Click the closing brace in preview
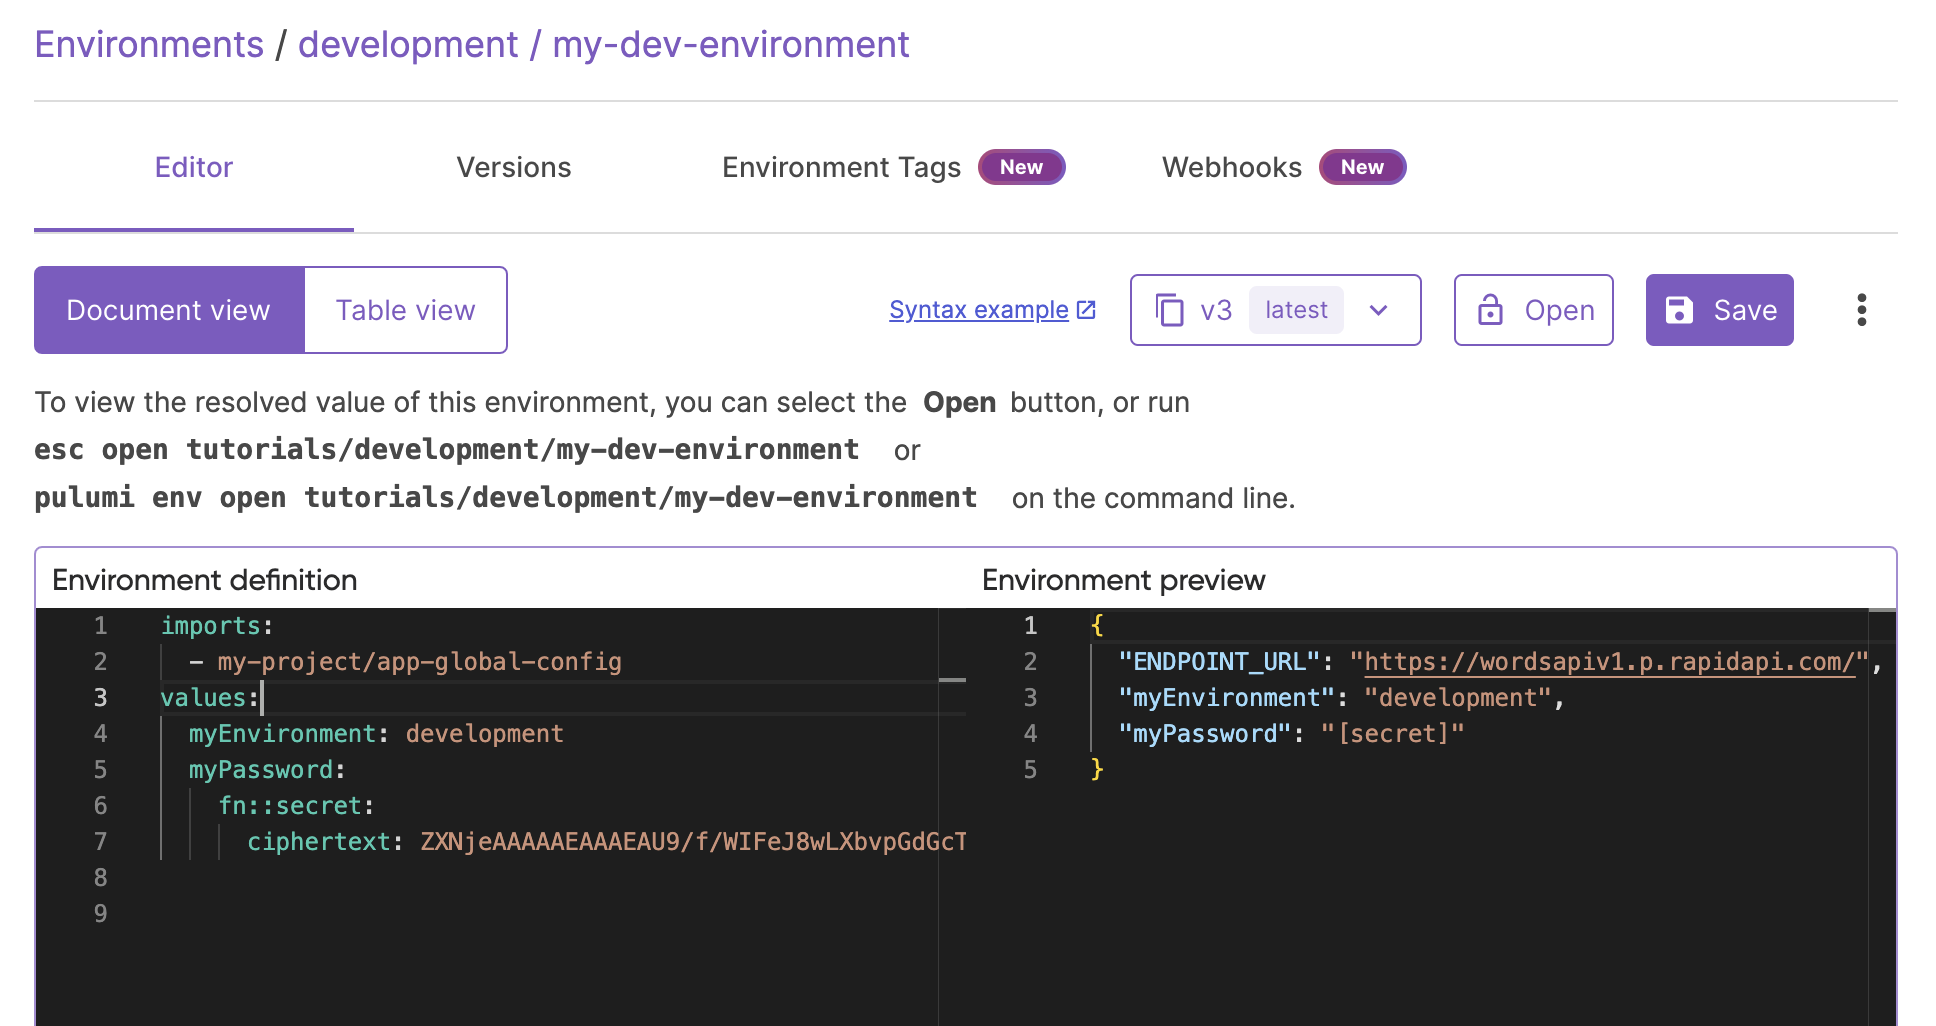Image resolution: width=1936 pixels, height=1026 pixels. 1097,770
